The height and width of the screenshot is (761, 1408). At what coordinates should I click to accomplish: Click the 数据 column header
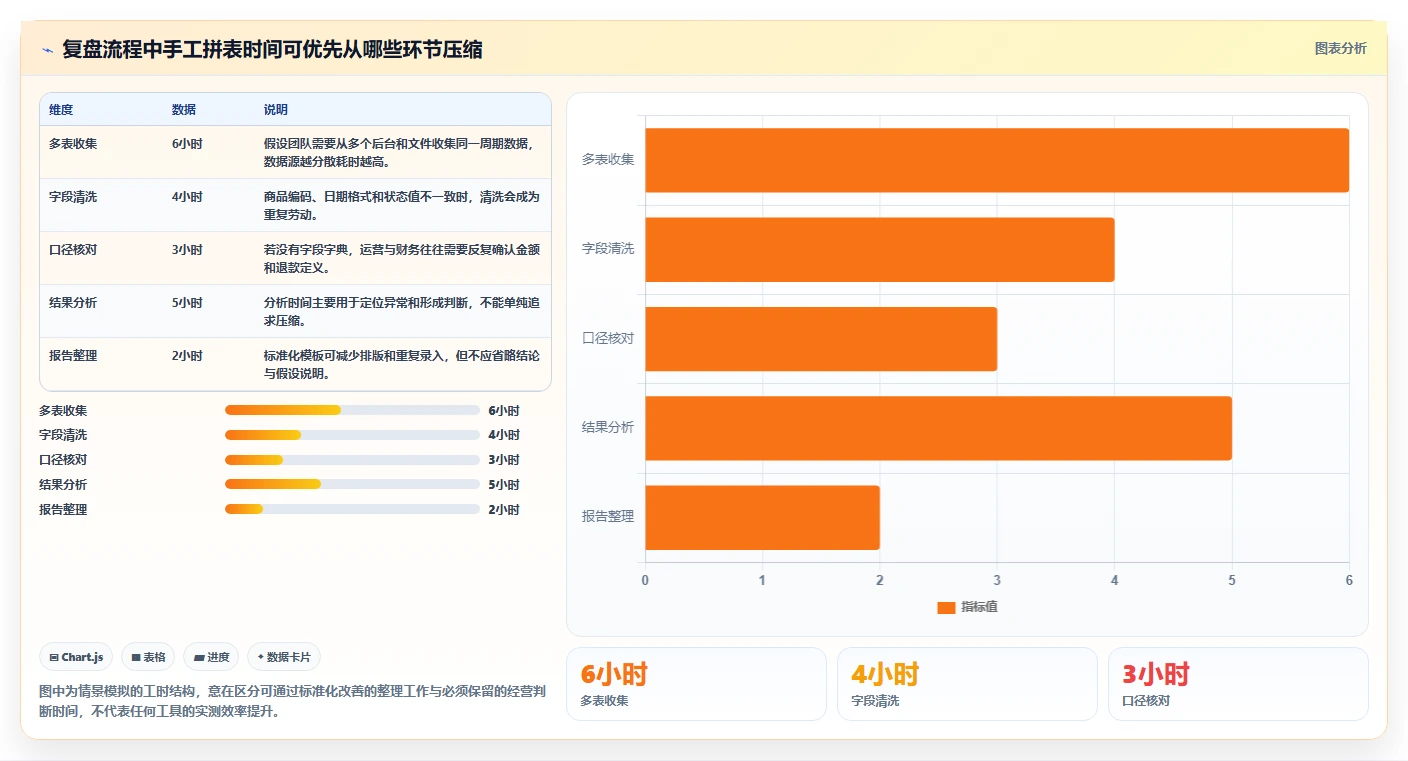[x=184, y=110]
